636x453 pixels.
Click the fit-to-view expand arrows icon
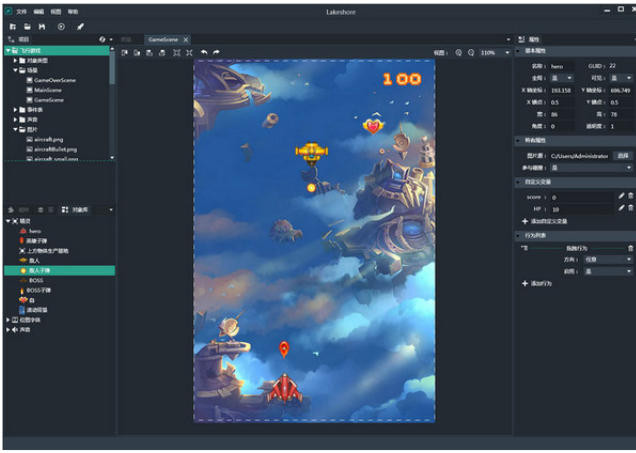coord(177,53)
